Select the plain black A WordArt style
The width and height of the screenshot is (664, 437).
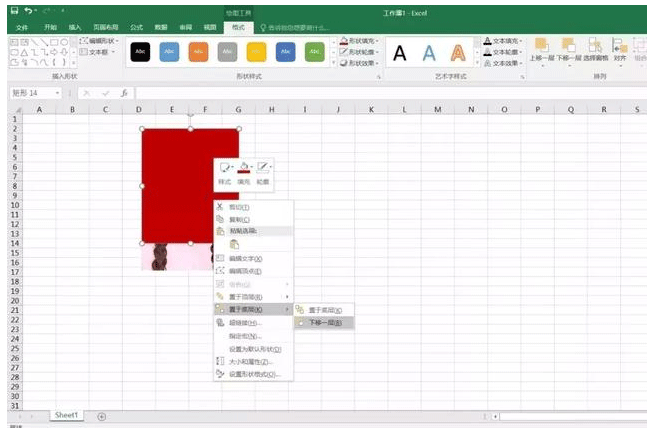(399, 53)
